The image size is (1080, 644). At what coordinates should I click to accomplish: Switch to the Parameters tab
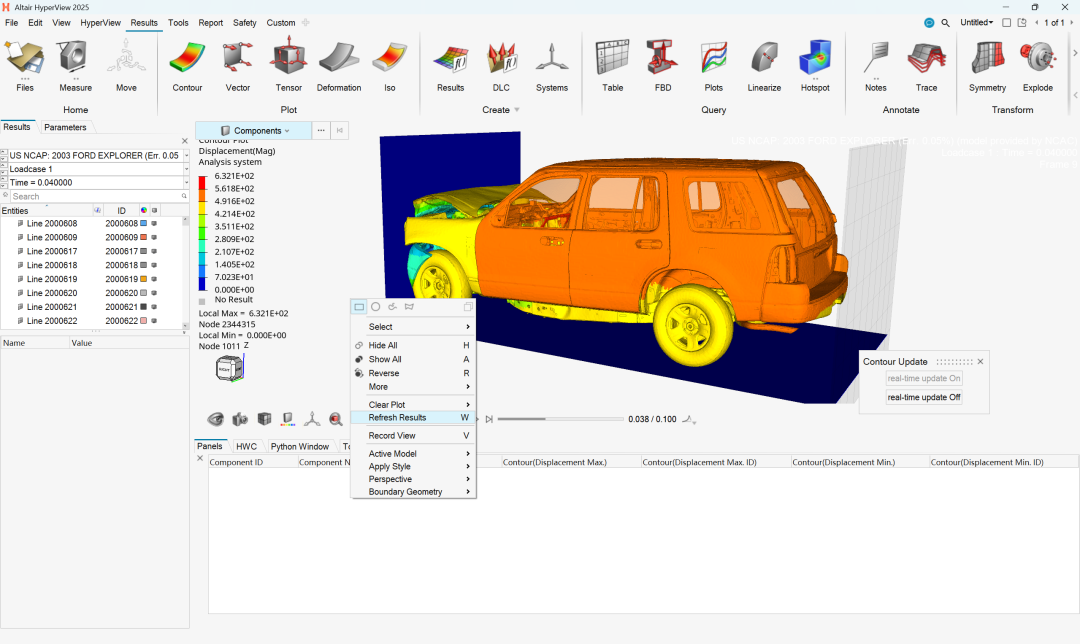(x=65, y=127)
